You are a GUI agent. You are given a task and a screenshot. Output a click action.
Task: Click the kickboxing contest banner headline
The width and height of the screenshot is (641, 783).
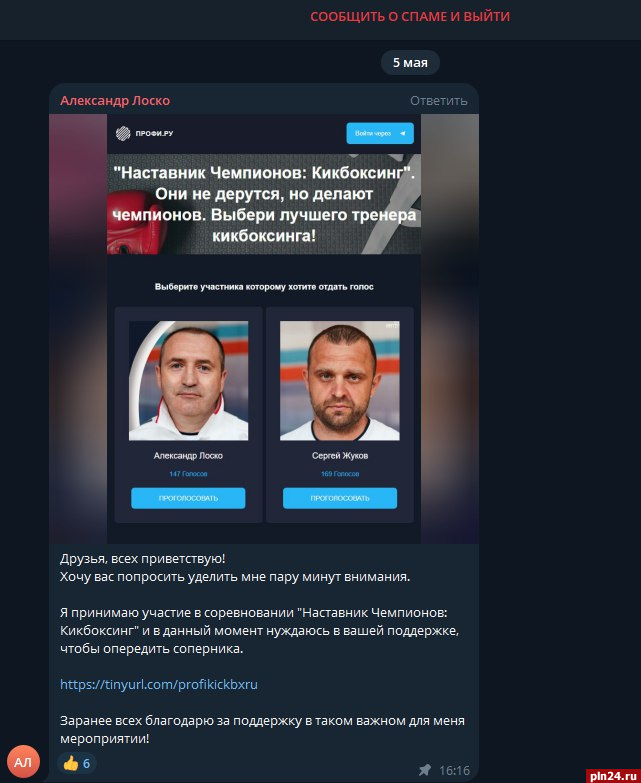click(x=264, y=204)
